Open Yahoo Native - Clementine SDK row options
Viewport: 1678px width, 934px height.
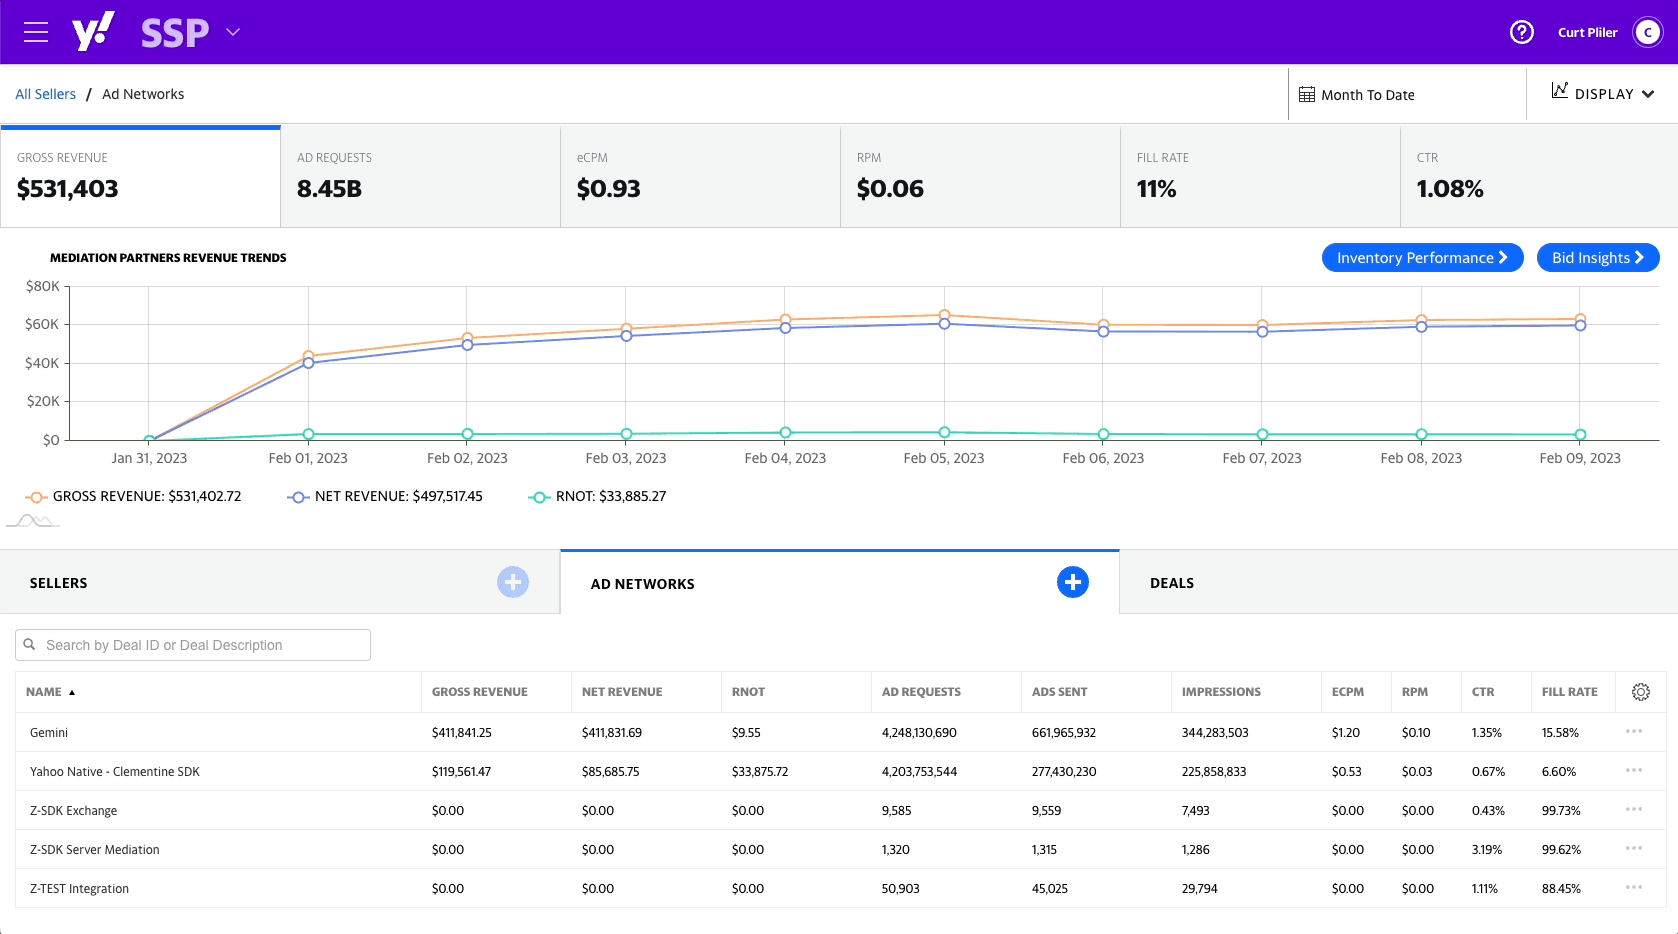1634,770
